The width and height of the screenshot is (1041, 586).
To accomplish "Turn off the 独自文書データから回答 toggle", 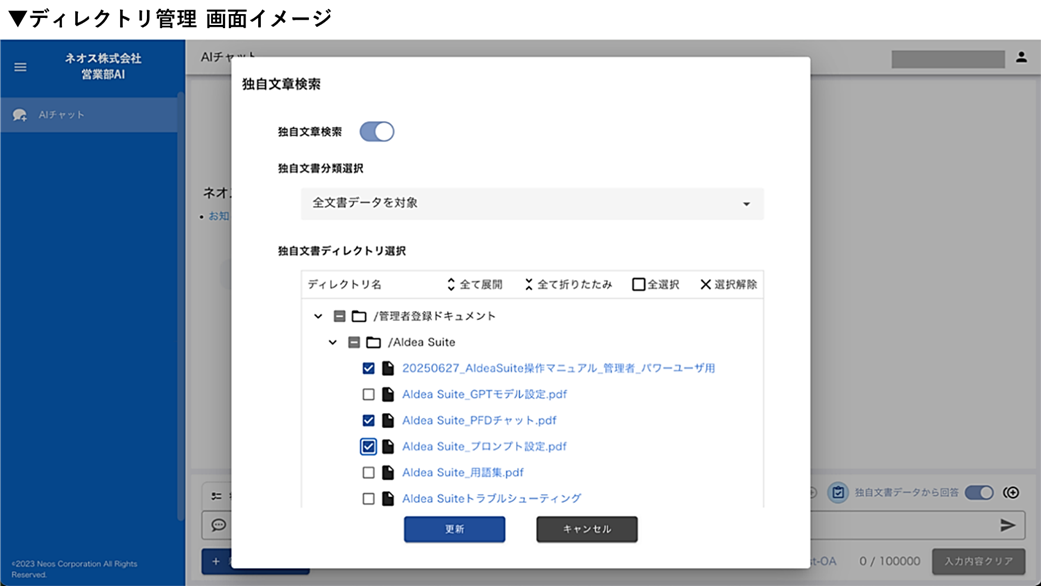I will (977, 492).
